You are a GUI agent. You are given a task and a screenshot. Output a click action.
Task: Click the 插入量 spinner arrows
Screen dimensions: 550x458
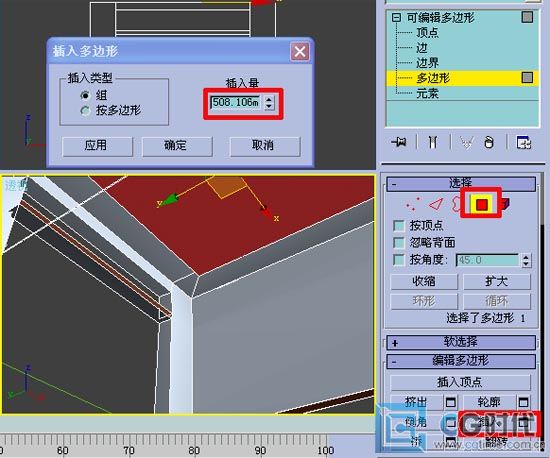tap(269, 102)
